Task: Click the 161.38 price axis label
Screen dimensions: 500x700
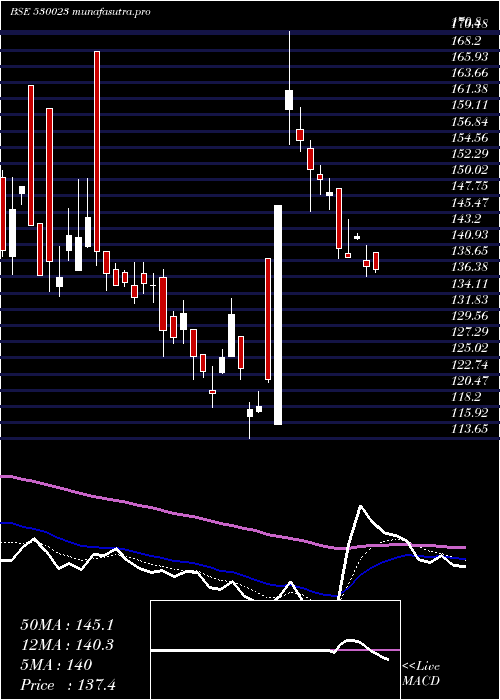Action: tap(470, 89)
